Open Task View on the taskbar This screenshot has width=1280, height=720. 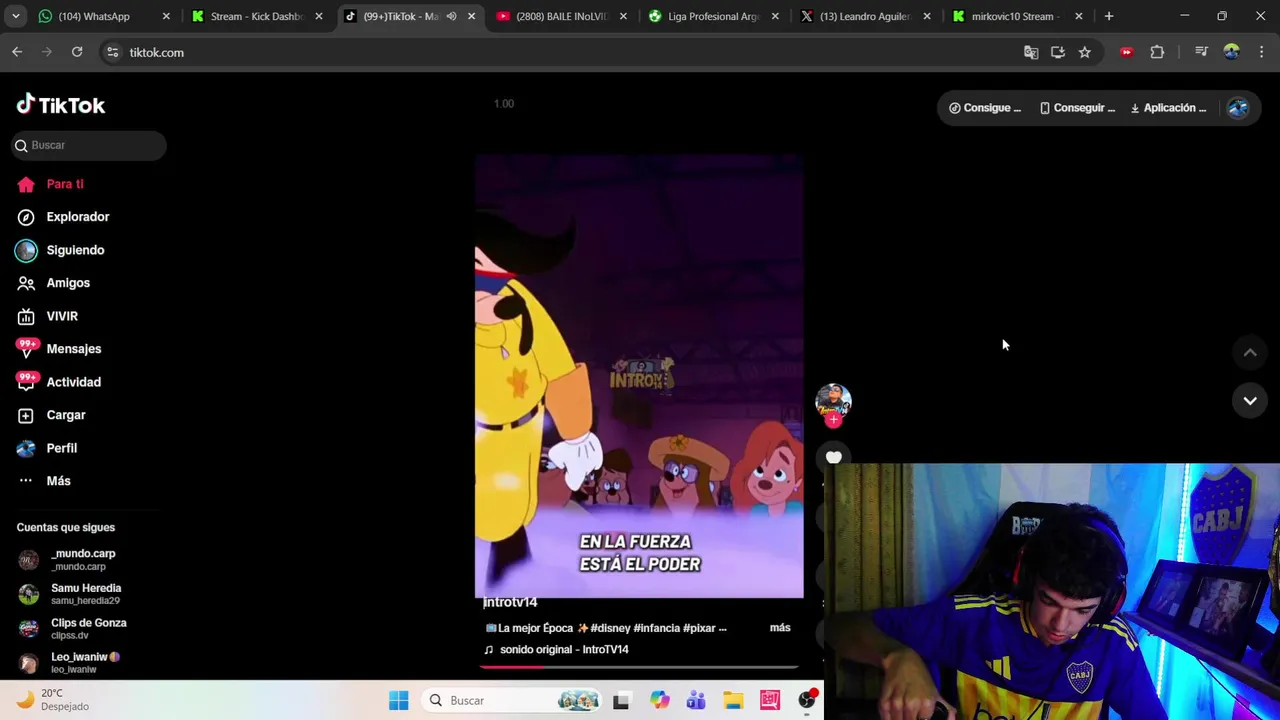point(621,701)
